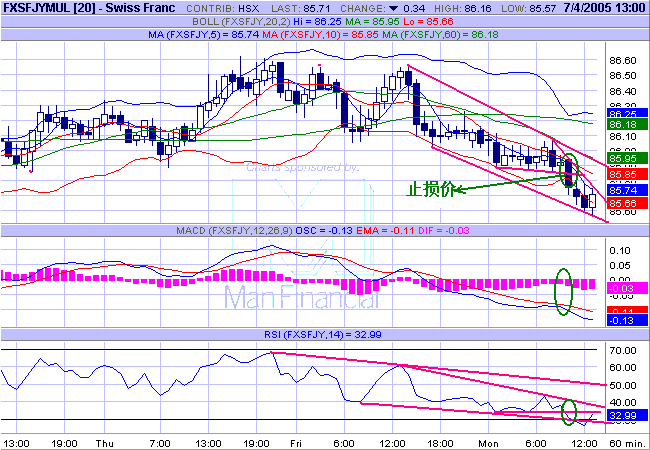This screenshot has height=450, width=650.
Task: Click the 0.05 MACD axis label
Action: tap(620, 266)
